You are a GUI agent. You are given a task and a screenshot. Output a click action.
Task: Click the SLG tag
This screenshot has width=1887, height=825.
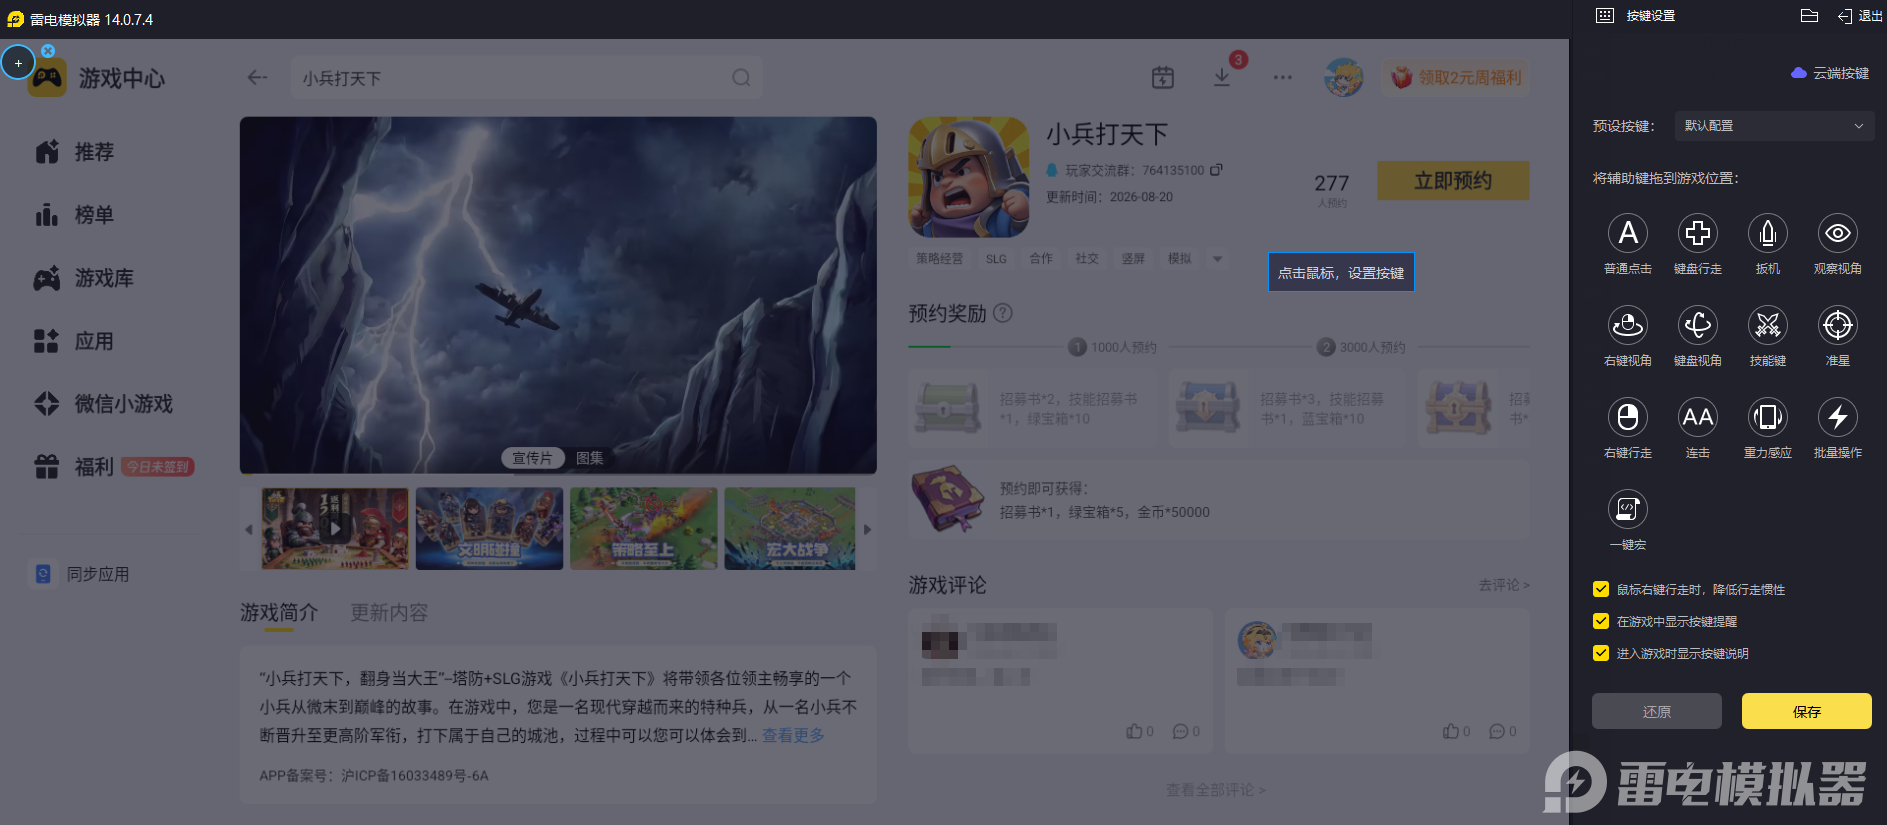point(997,259)
